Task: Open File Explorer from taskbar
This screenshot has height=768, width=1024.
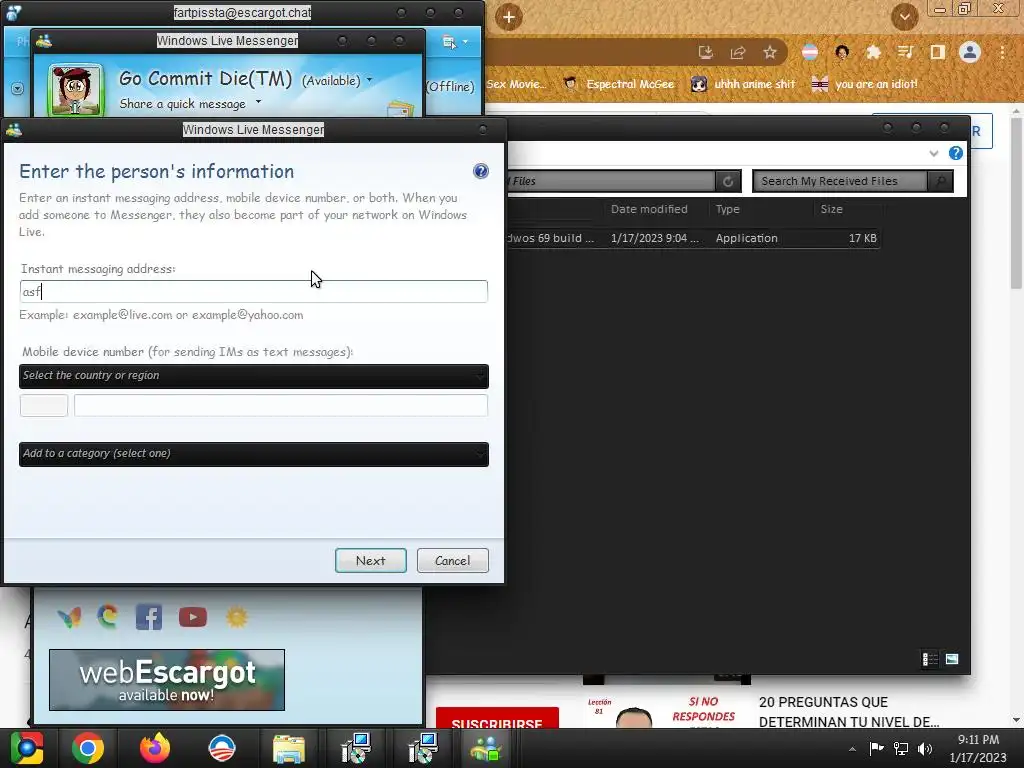Action: (289, 748)
